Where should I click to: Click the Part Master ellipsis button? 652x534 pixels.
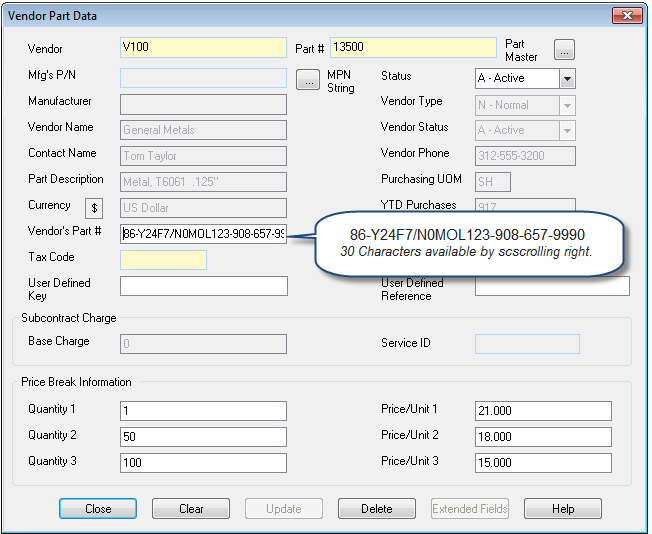tap(565, 49)
